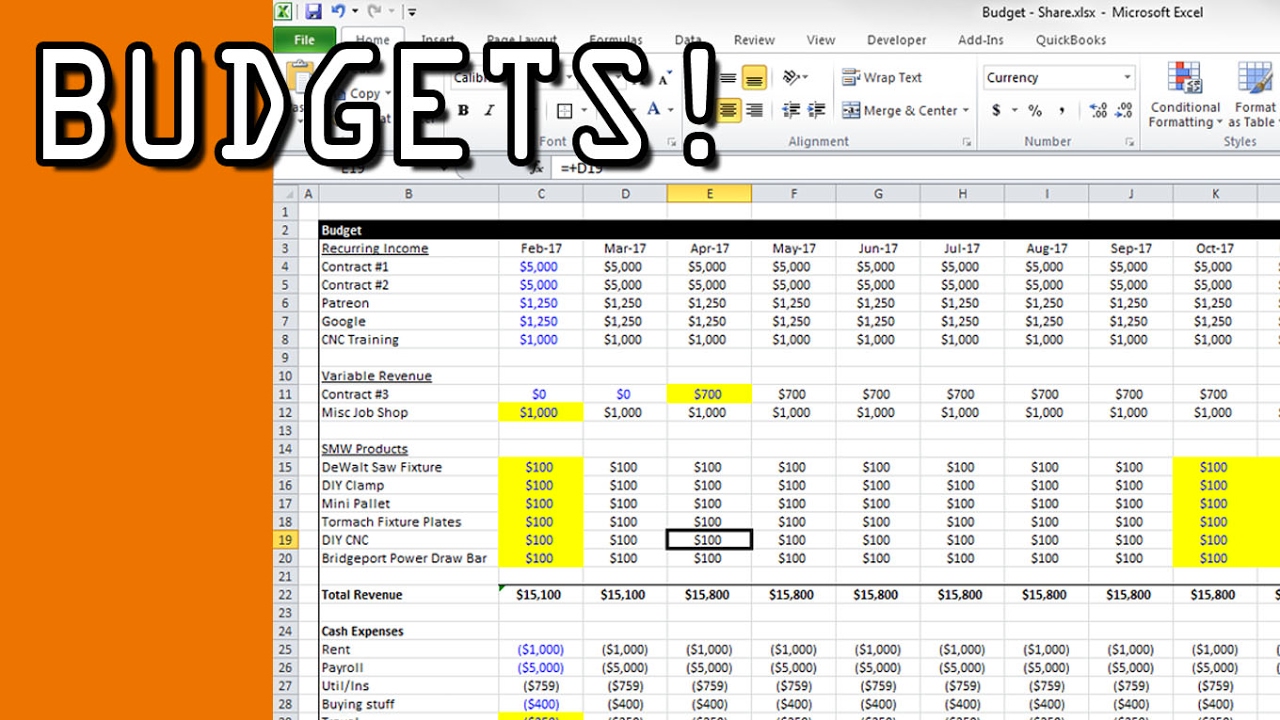Open Conditional Formatting icon

coord(1185,79)
